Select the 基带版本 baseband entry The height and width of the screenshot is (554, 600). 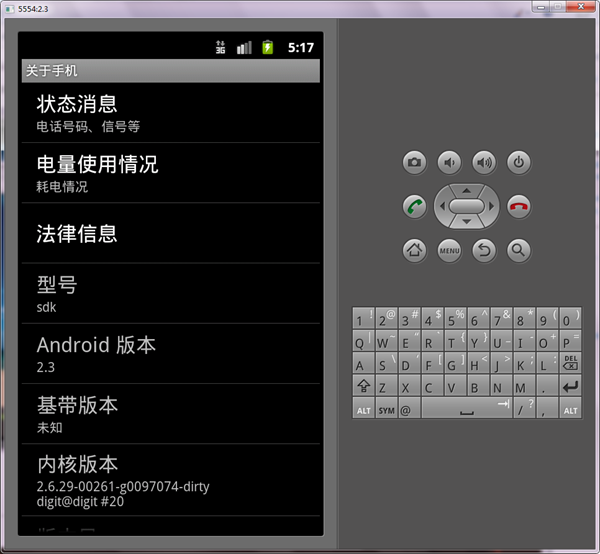click(171, 414)
